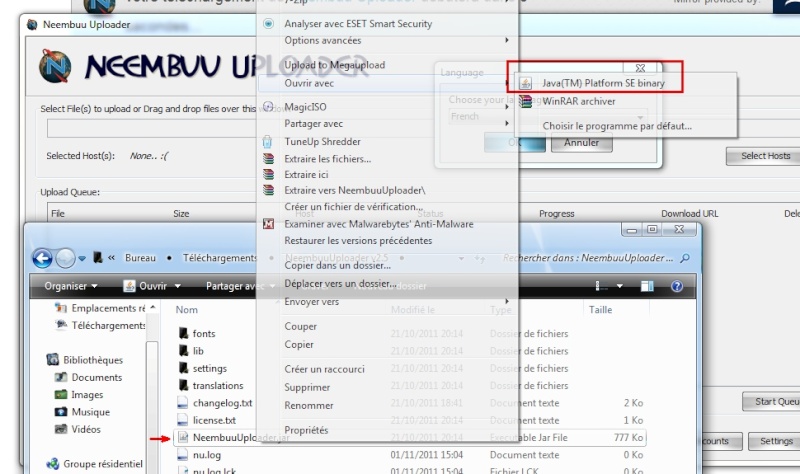The width and height of the screenshot is (800, 474).
Task: Click Ouvrir button in Explorer toolbar
Action: point(145,286)
